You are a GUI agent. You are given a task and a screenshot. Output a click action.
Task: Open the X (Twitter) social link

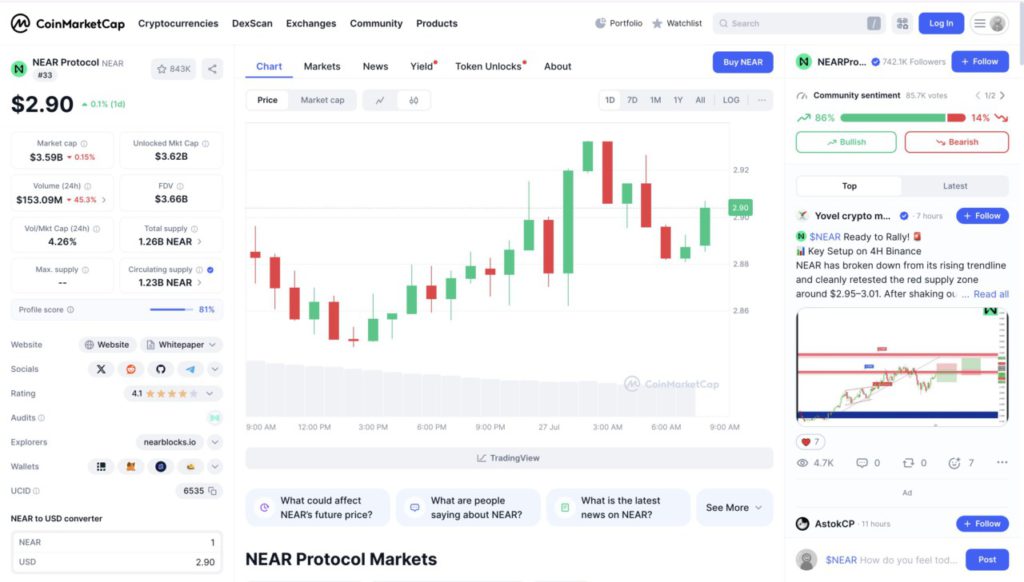pyautogui.click(x=100, y=369)
